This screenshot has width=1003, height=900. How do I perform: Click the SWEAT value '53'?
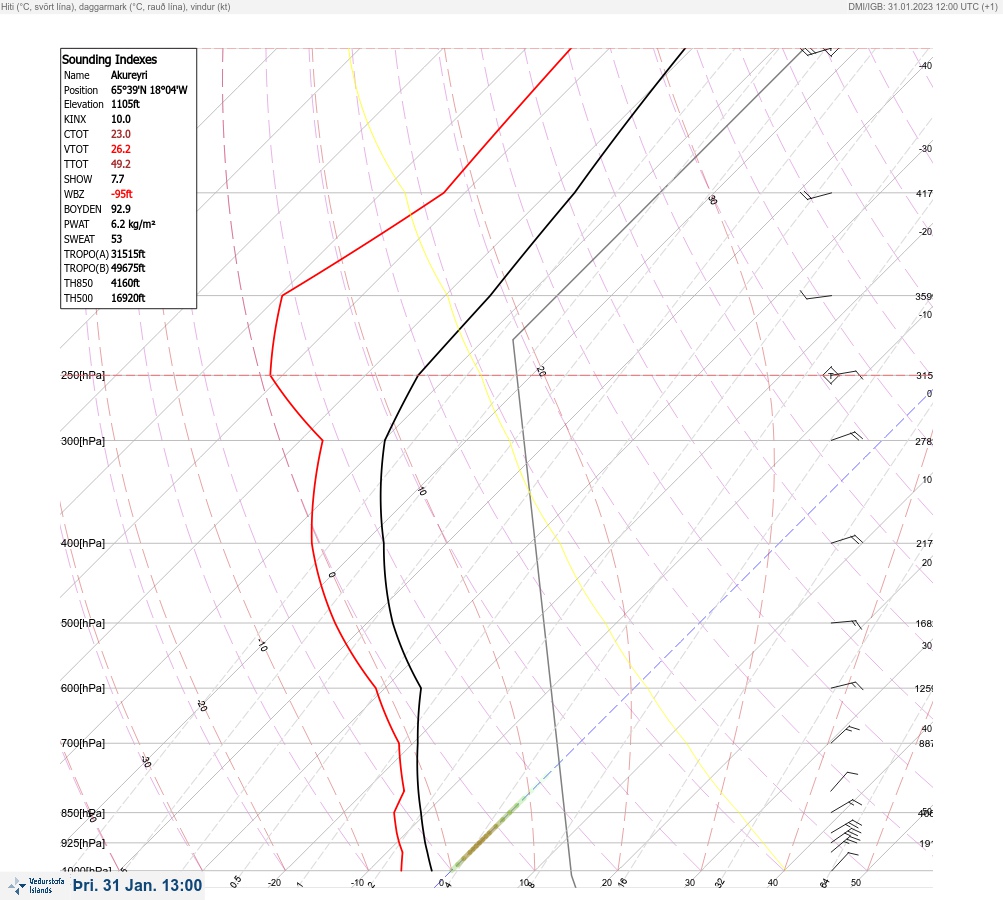point(116,239)
